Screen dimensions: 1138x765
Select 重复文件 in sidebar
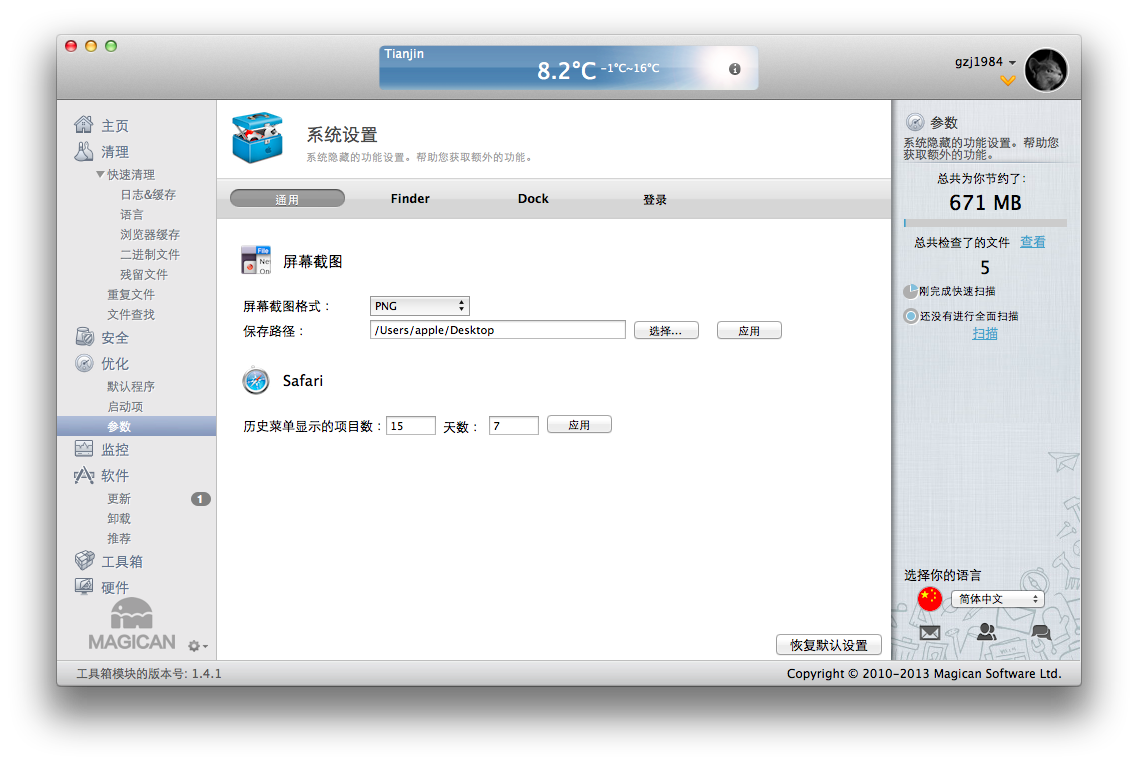[x=131, y=295]
